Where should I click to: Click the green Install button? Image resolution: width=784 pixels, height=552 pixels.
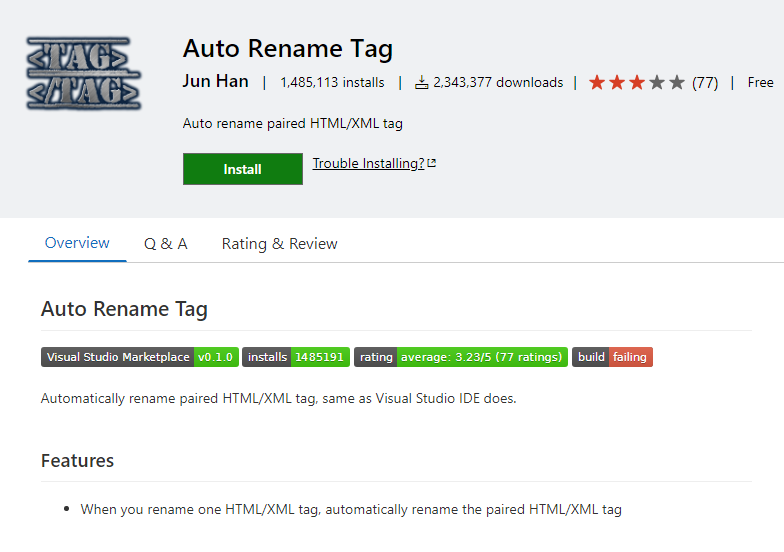[x=242, y=169]
